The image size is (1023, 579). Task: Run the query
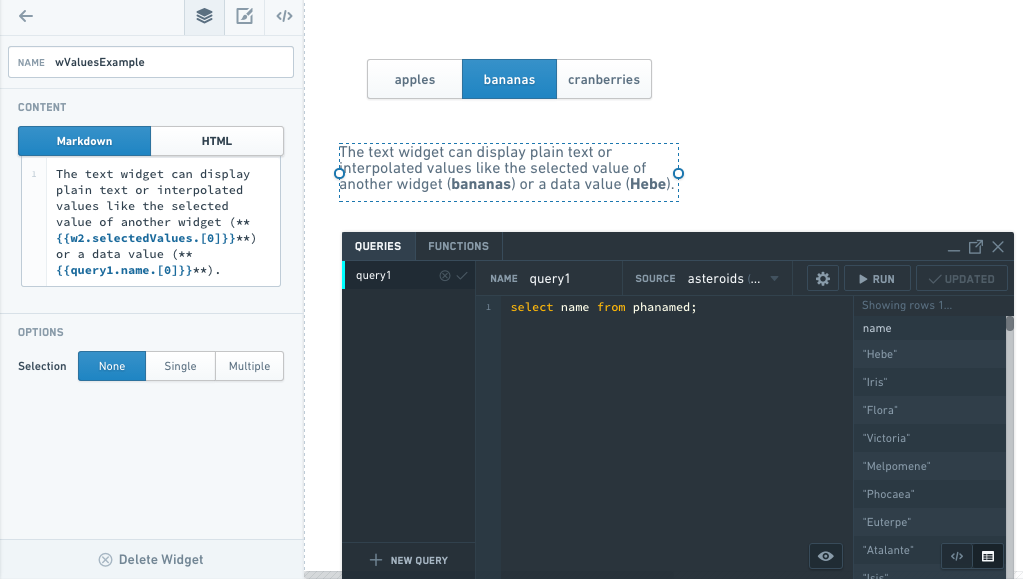pos(877,279)
